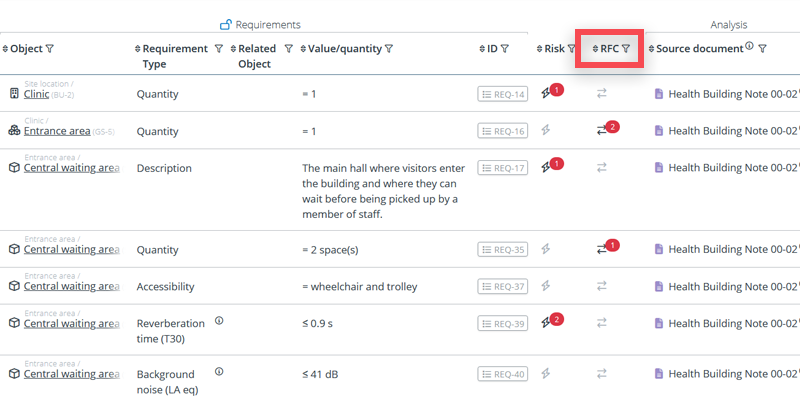Click the REQ-40 ID tag
The height and width of the screenshot is (400, 800).
point(502,374)
